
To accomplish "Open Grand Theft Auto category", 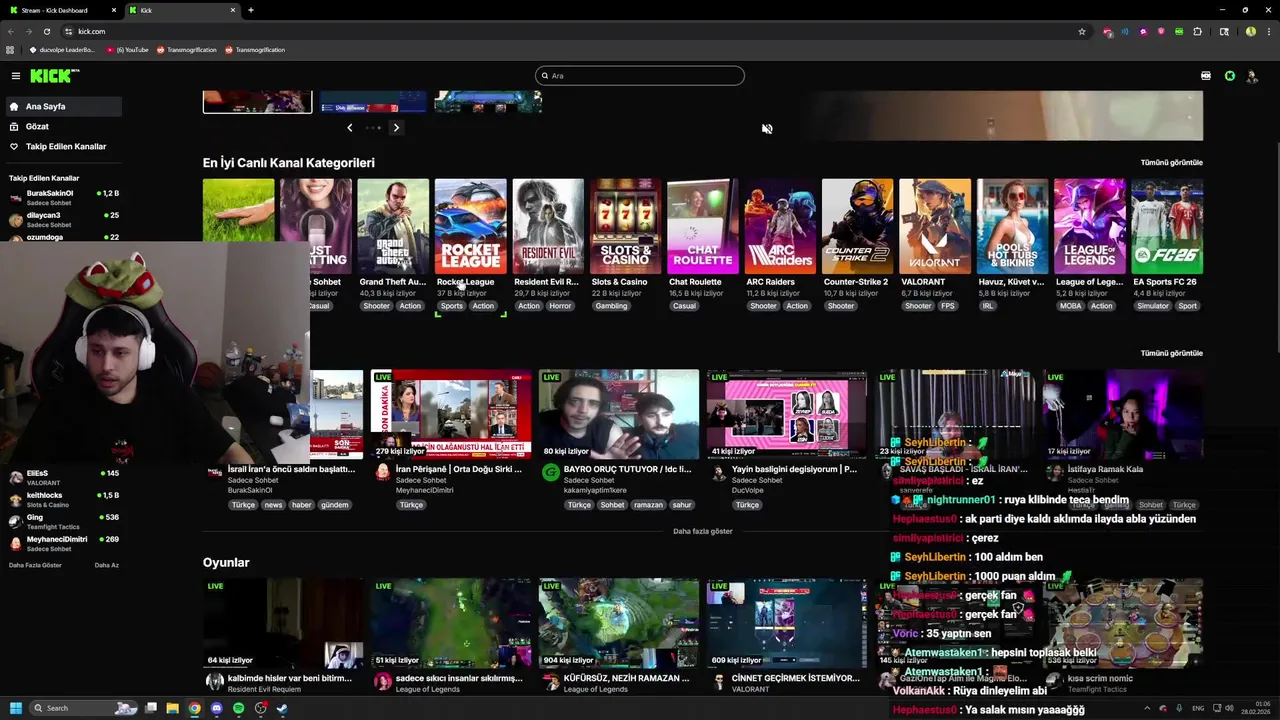I will 393,226.
